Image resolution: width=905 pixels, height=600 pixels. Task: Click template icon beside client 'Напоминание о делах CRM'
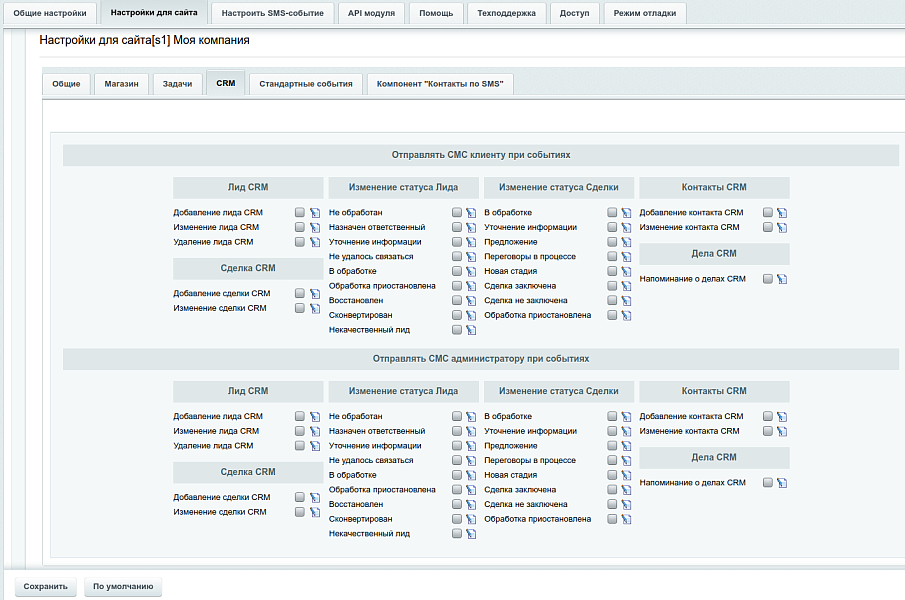(x=782, y=279)
